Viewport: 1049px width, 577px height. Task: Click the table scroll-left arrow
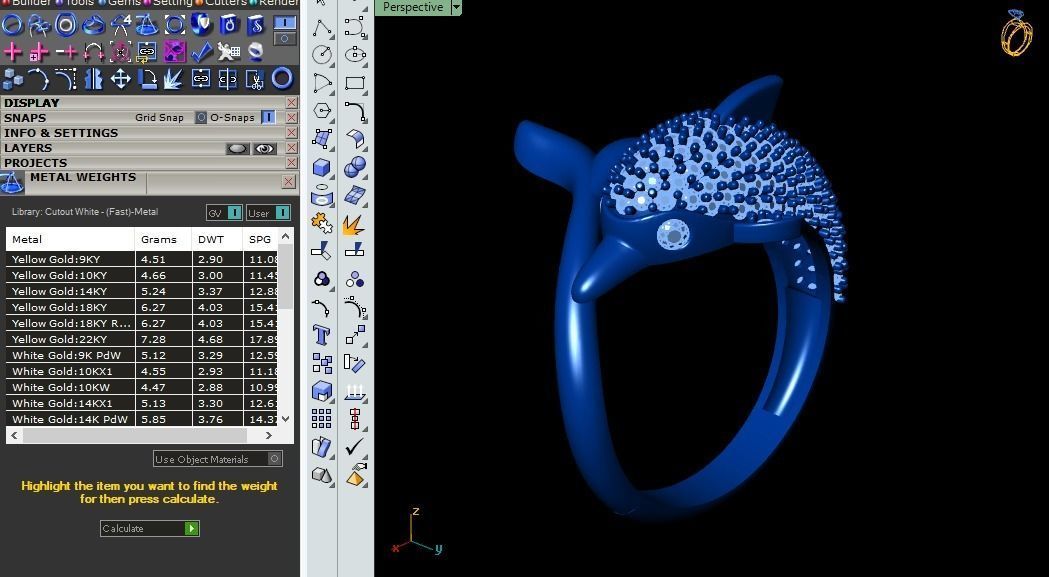click(15, 436)
